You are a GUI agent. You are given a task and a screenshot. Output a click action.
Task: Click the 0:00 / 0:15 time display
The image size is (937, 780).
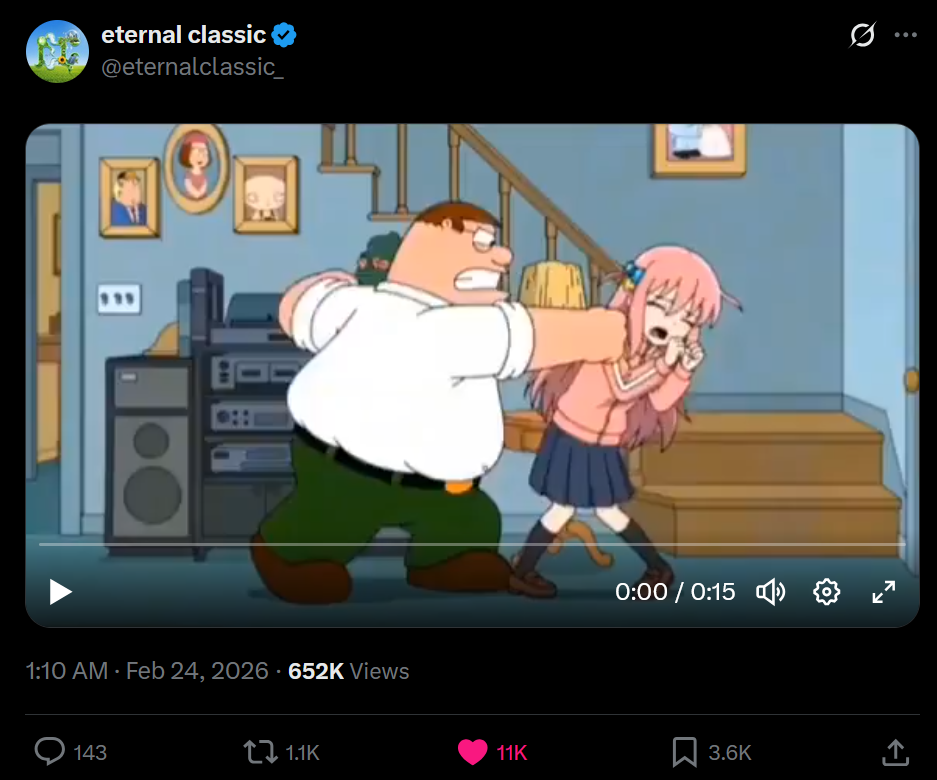675,592
